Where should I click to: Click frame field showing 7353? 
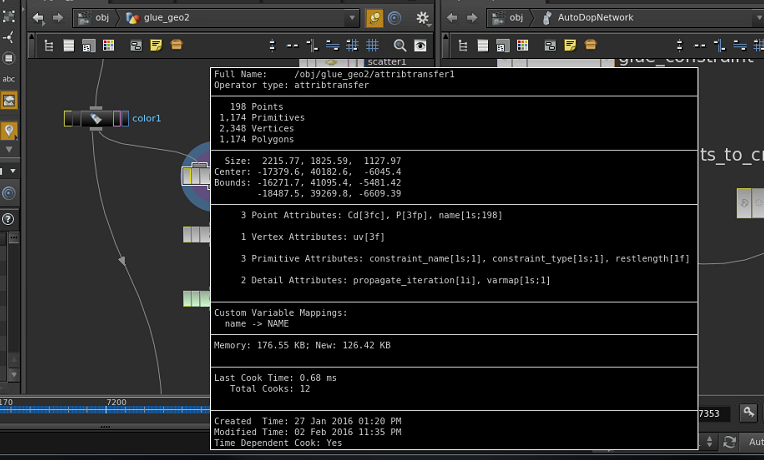pos(714,414)
